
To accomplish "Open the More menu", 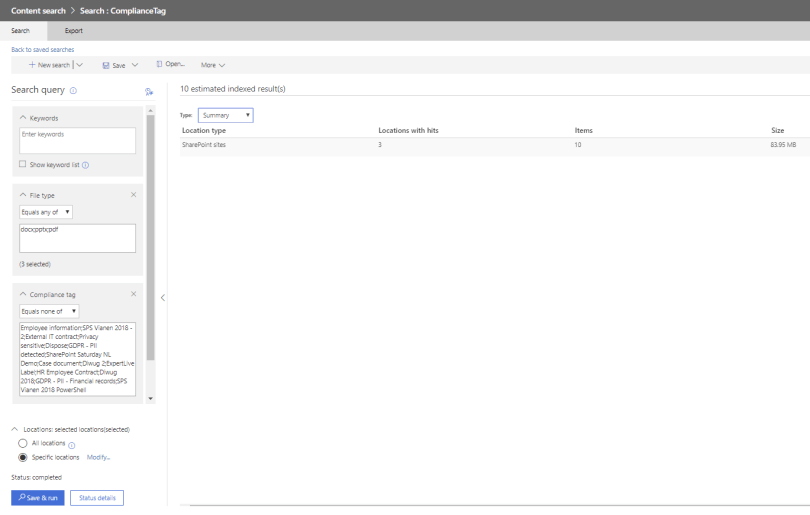I will pyautogui.click(x=213, y=65).
